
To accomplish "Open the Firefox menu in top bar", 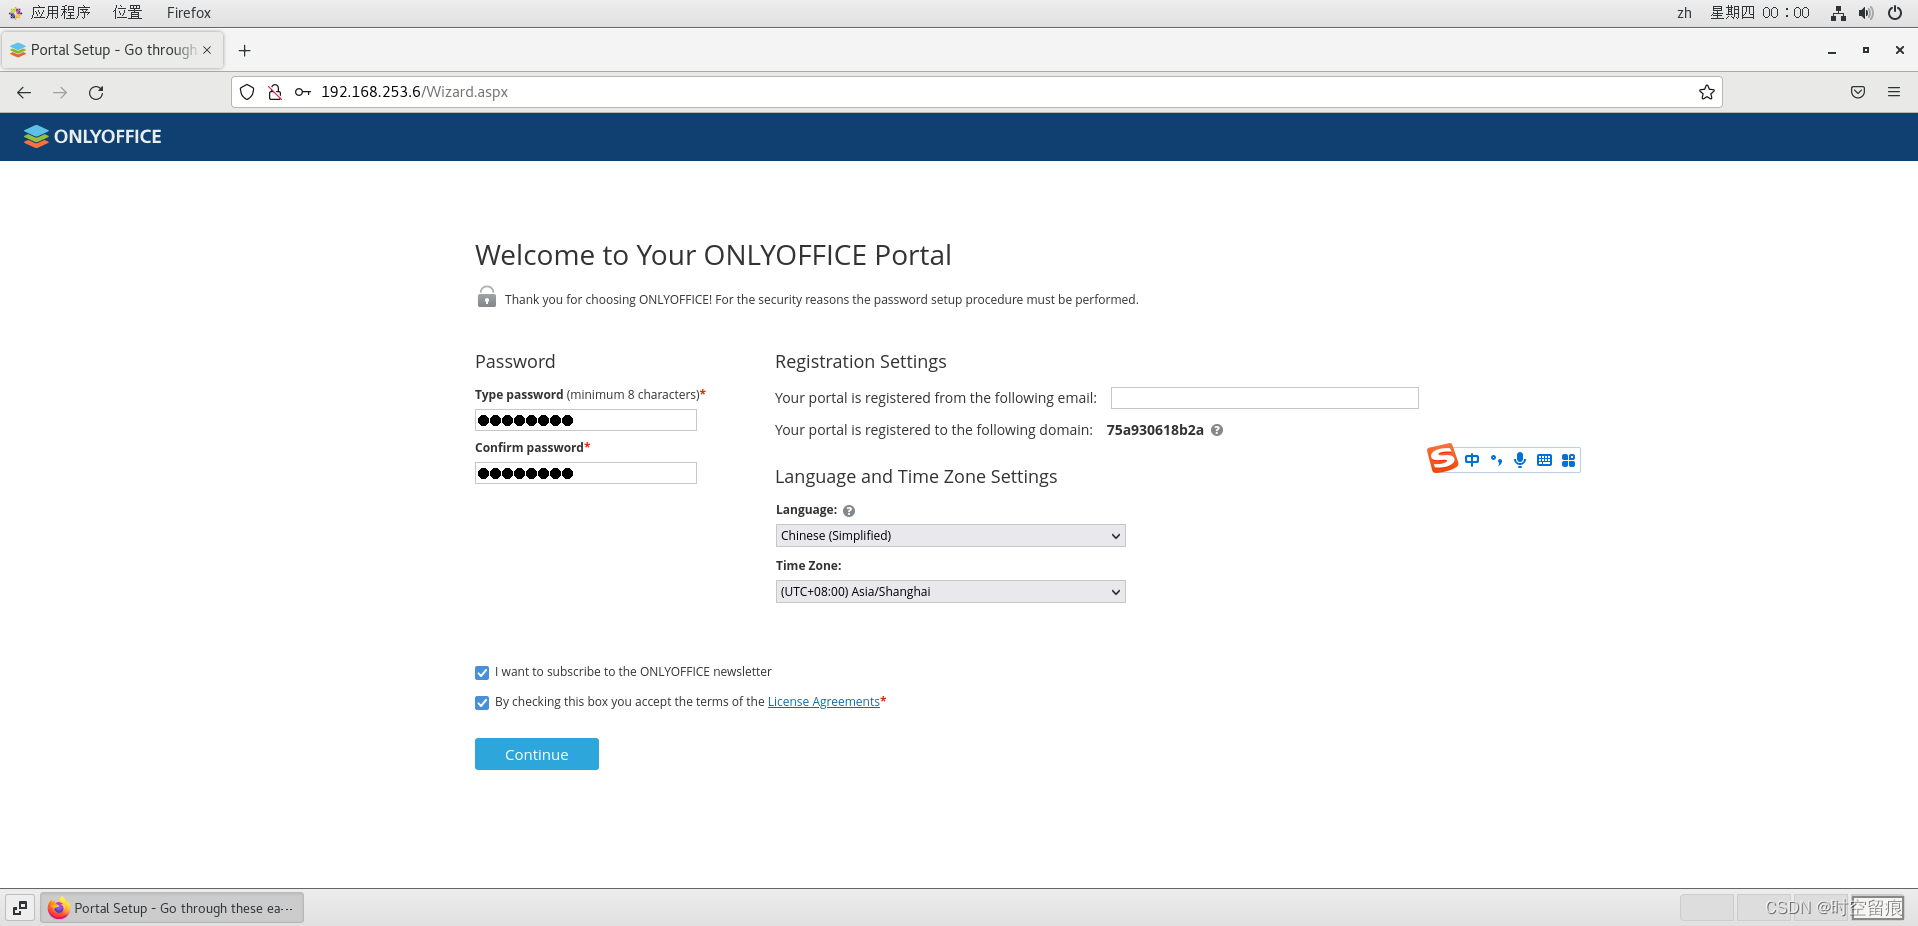I will click(x=189, y=13).
